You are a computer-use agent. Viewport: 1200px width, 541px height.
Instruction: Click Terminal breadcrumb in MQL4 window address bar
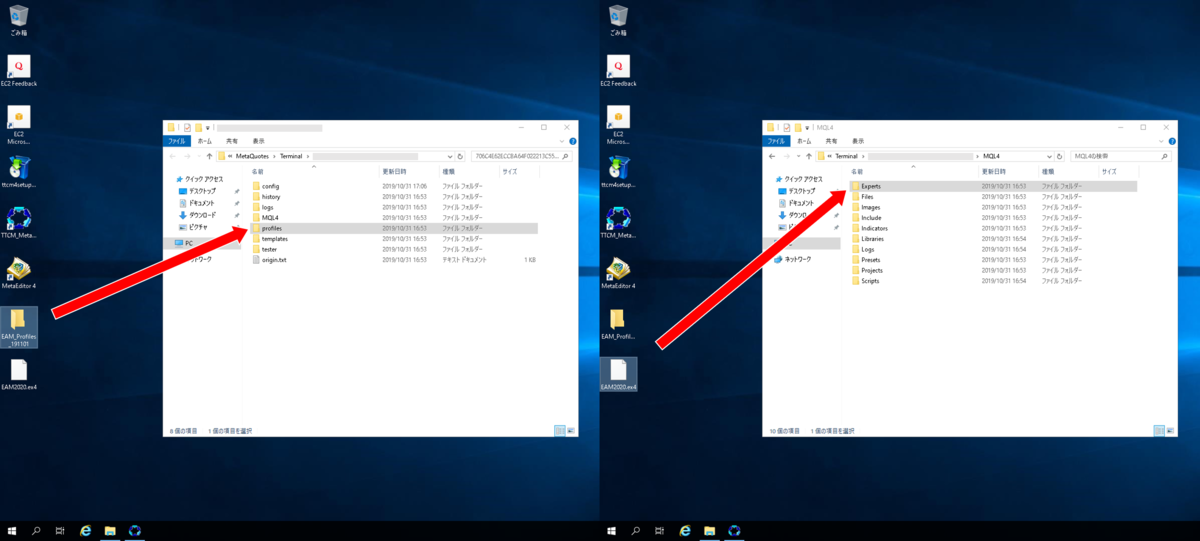click(846, 157)
